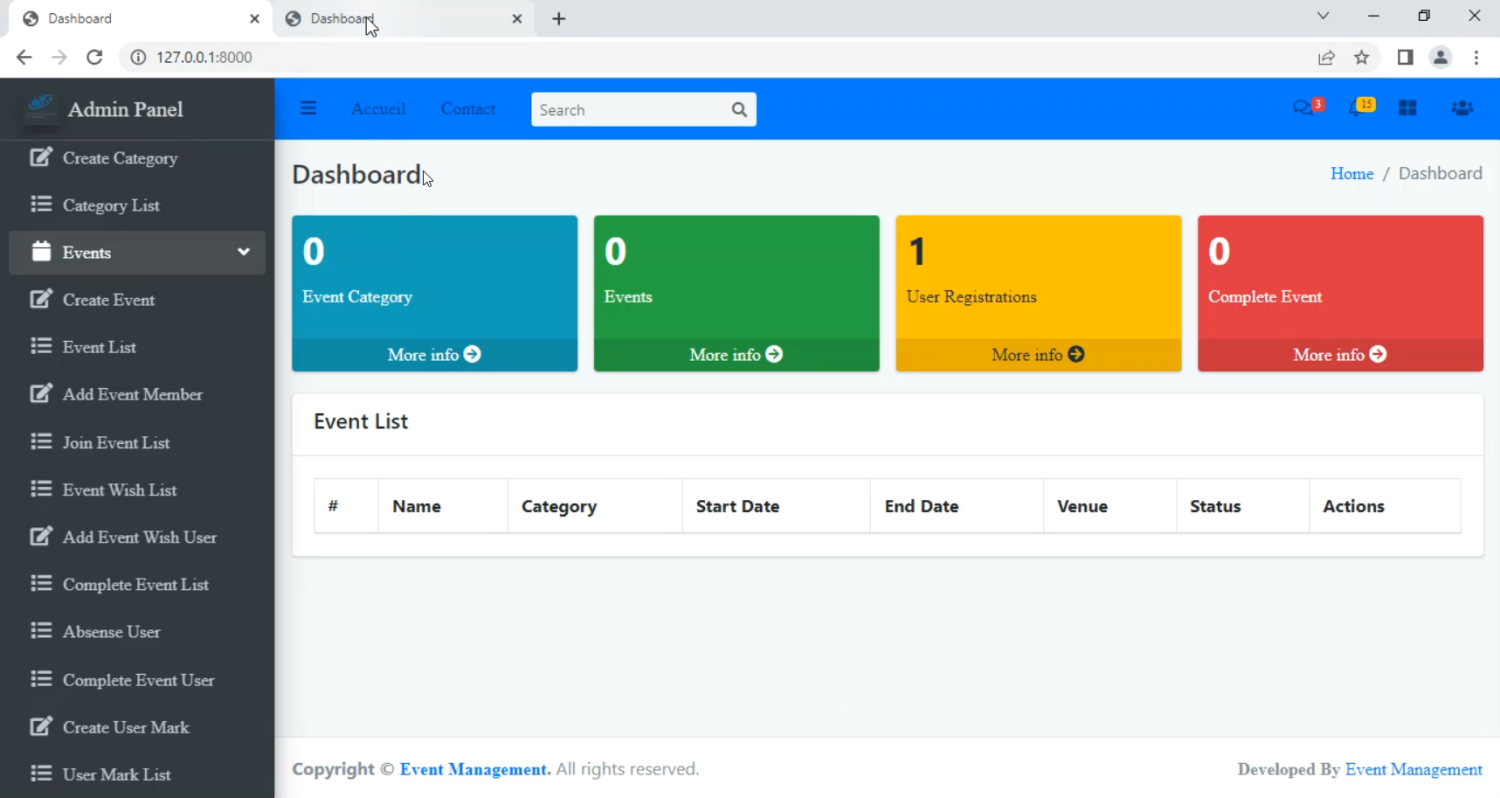Open the Chrome three-dot menu

[x=1476, y=58]
